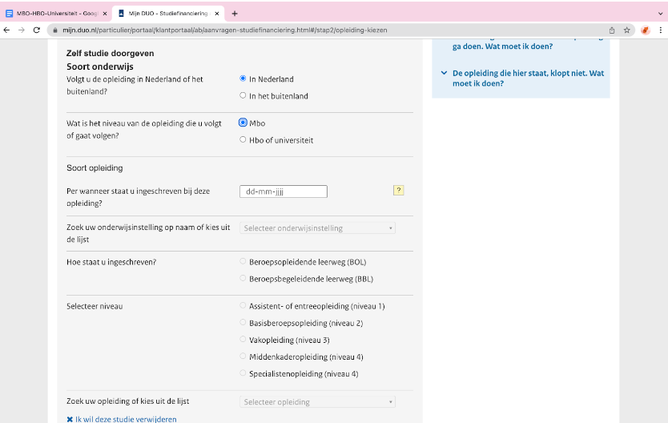Open the "Selecteer onderwijsinstelling" dropdown
Image resolution: width=668 pixels, height=423 pixels.
[318, 228]
